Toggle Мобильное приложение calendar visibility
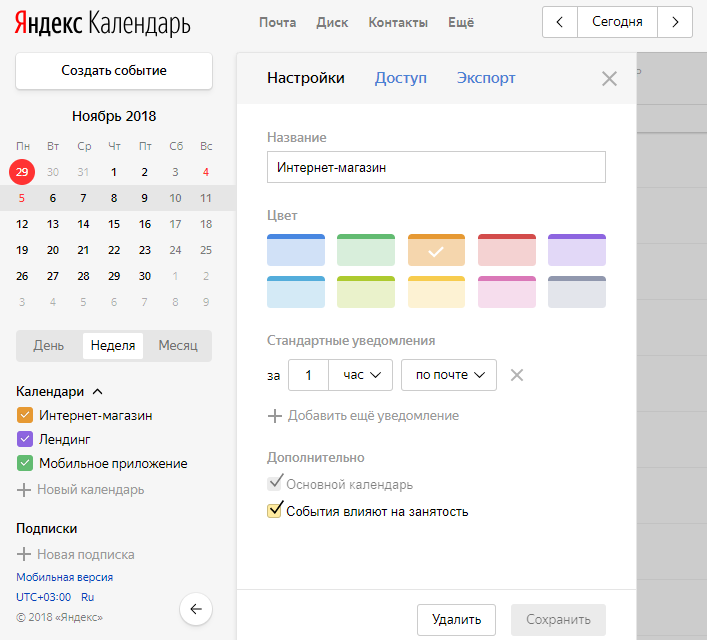 click(x=25, y=464)
